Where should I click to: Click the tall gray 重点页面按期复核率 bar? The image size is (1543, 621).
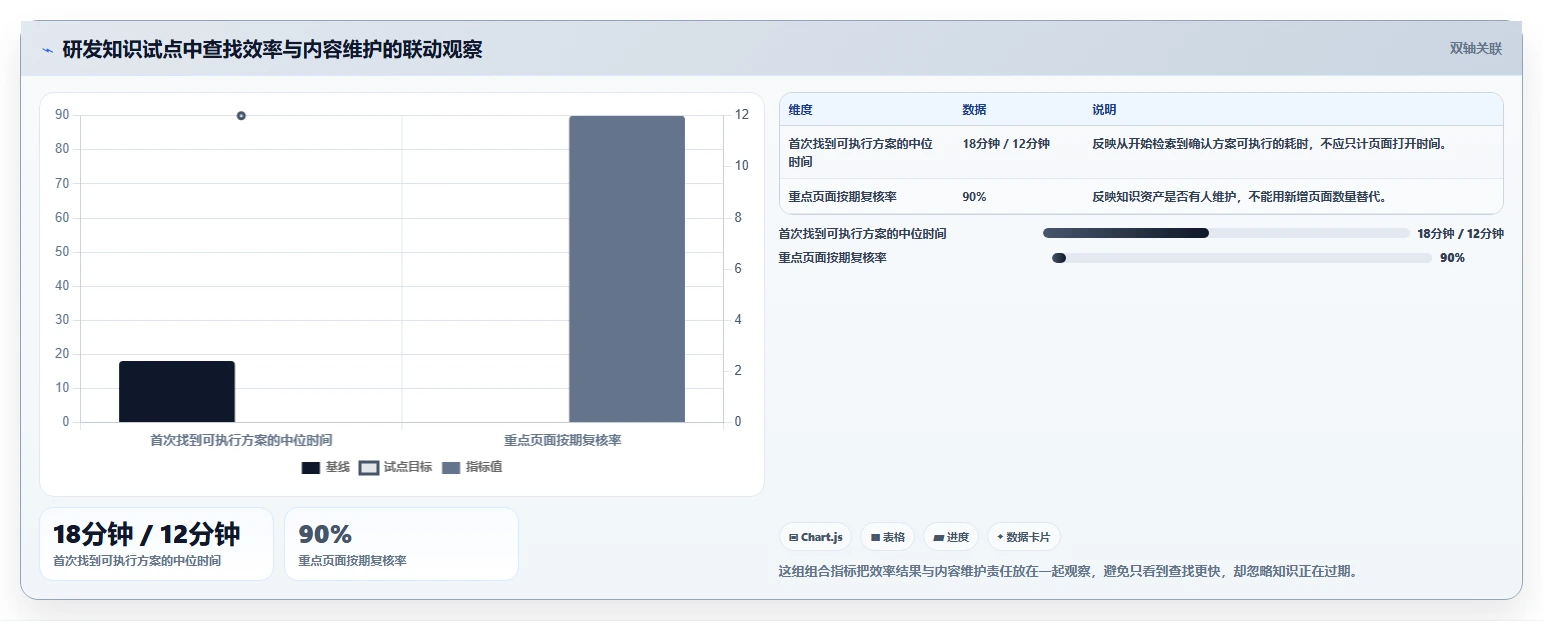click(x=627, y=269)
